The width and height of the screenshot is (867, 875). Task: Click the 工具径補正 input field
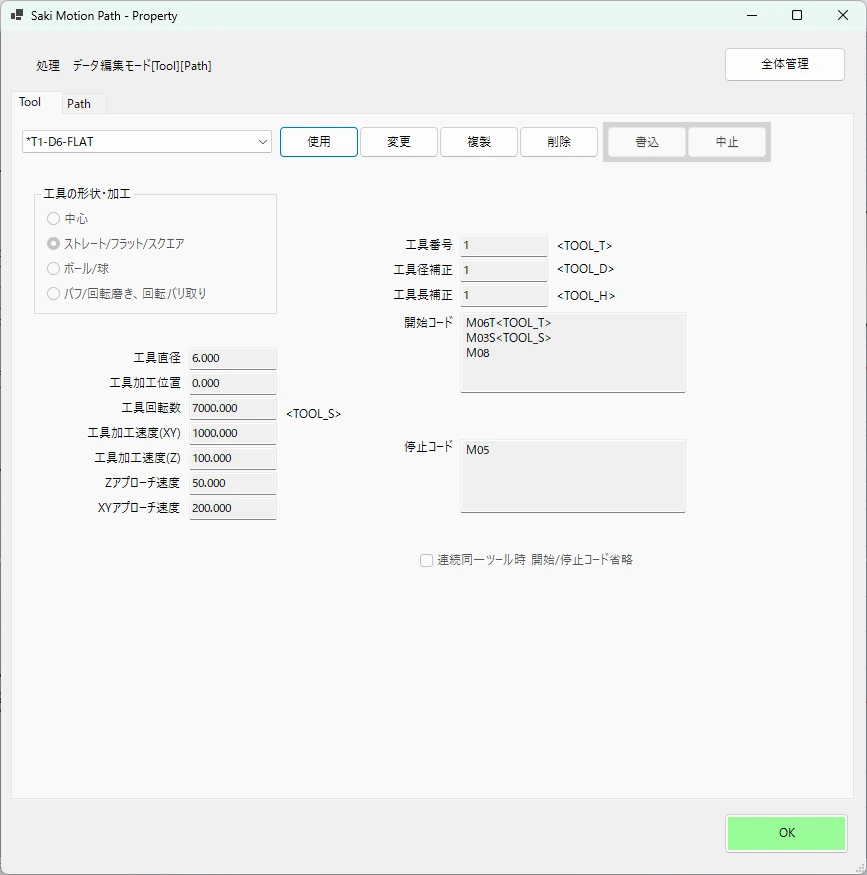click(x=504, y=271)
